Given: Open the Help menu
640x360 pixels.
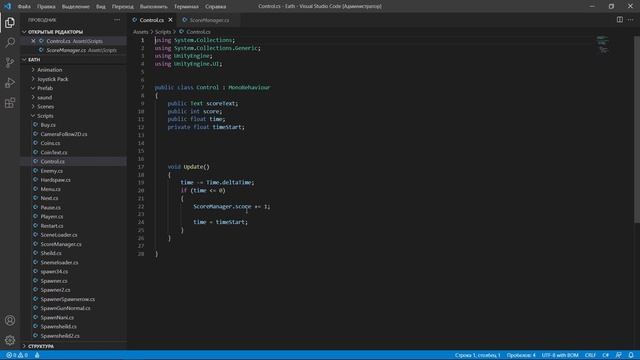Looking at the screenshot, I should coord(216,7).
